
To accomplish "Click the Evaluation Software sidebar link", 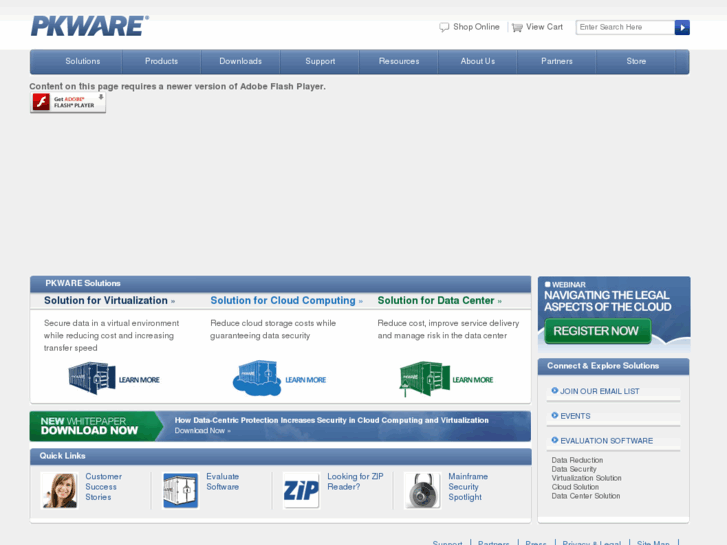I will pos(606,441).
